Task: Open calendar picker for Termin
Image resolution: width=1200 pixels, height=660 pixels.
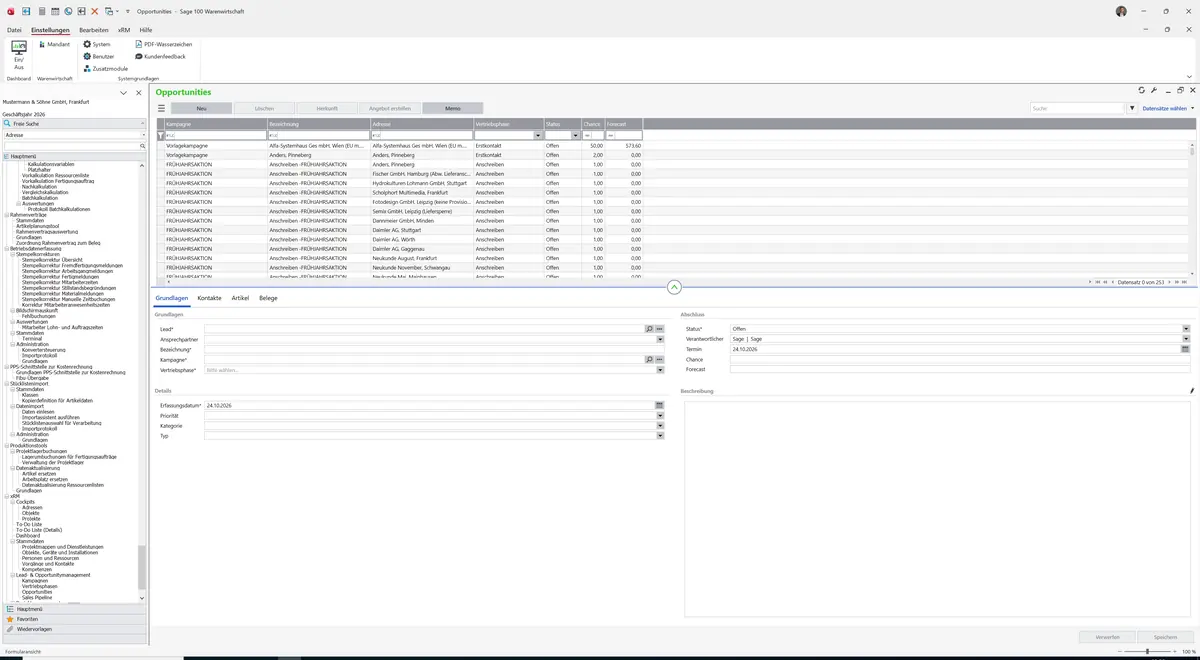Action: tap(1186, 349)
